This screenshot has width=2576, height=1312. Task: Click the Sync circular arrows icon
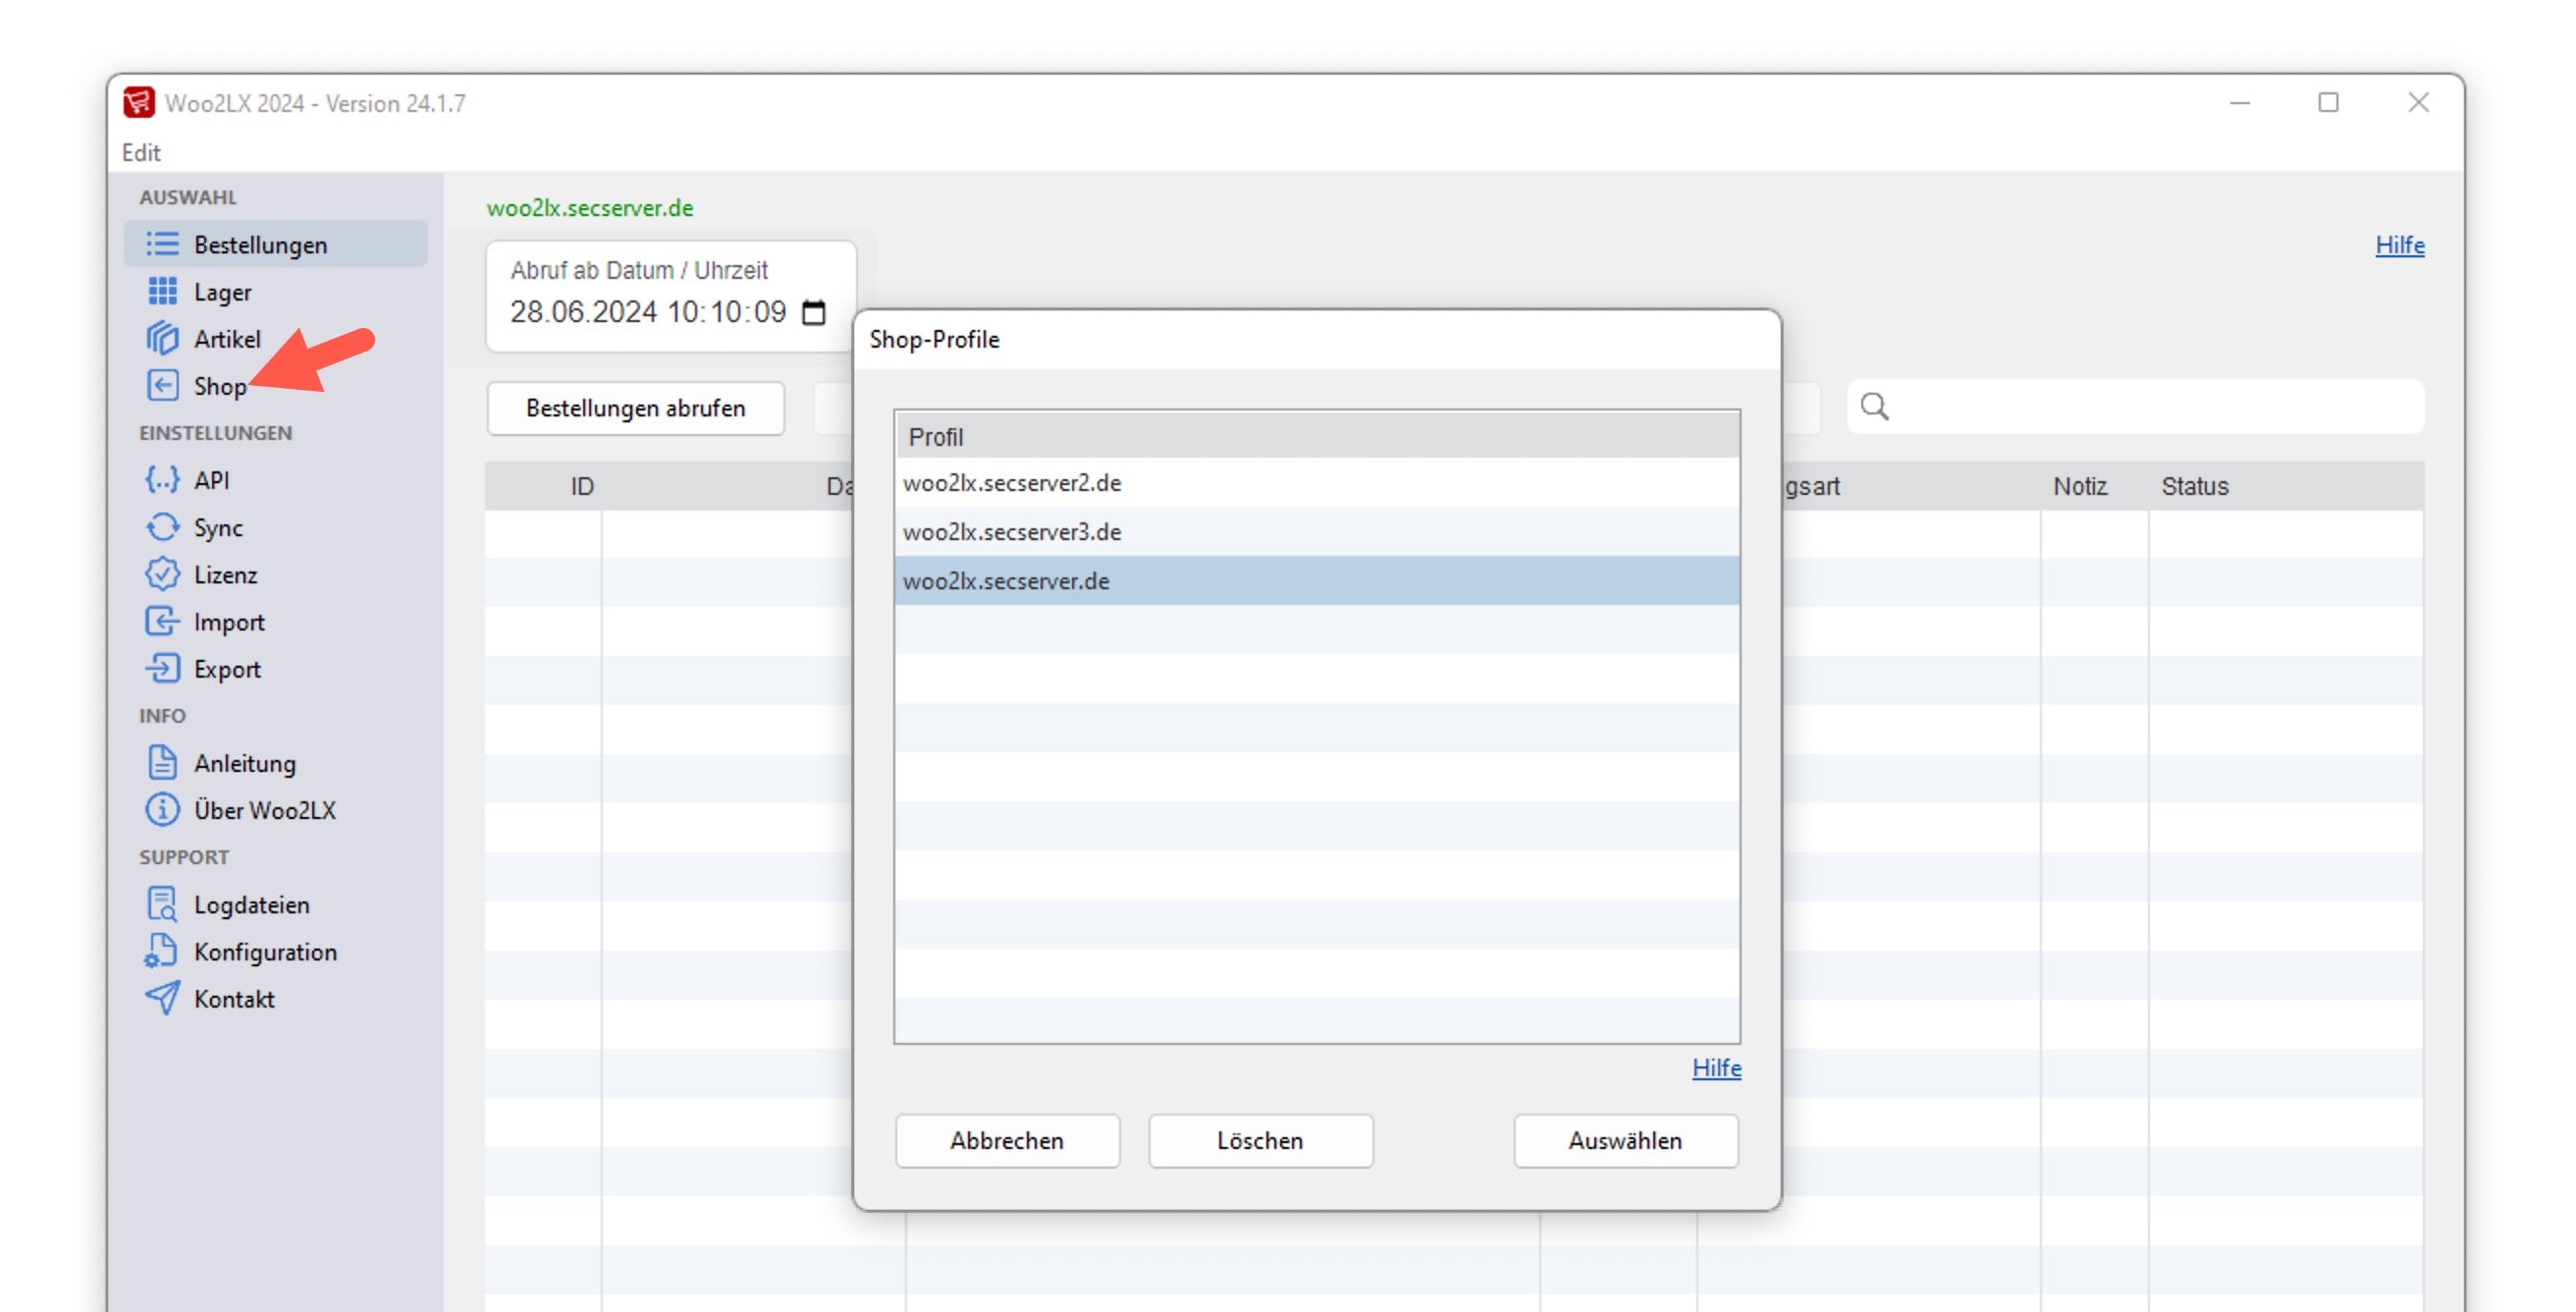point(162,527)
